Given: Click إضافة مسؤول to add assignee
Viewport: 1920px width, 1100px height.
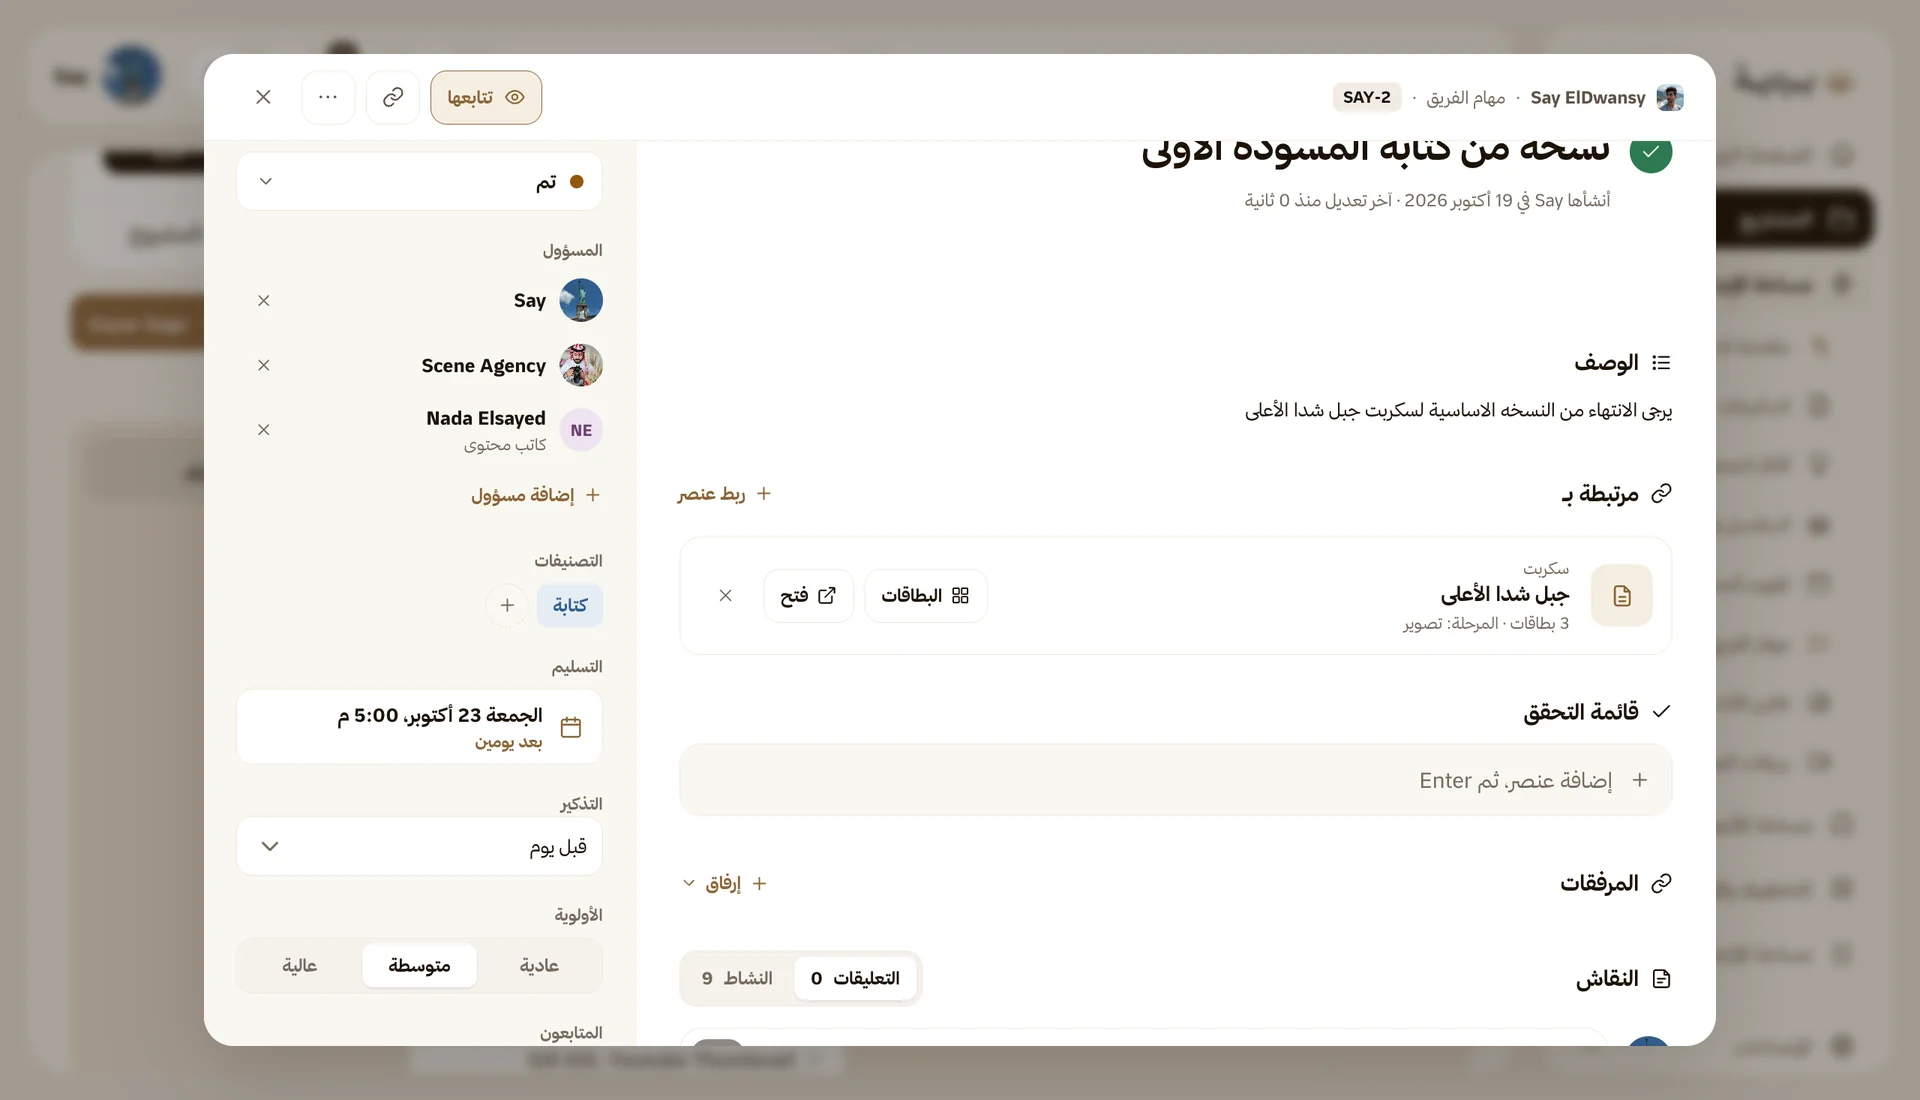Looking at the screenshot, I should pyautogui.click(x=535, y=495).
